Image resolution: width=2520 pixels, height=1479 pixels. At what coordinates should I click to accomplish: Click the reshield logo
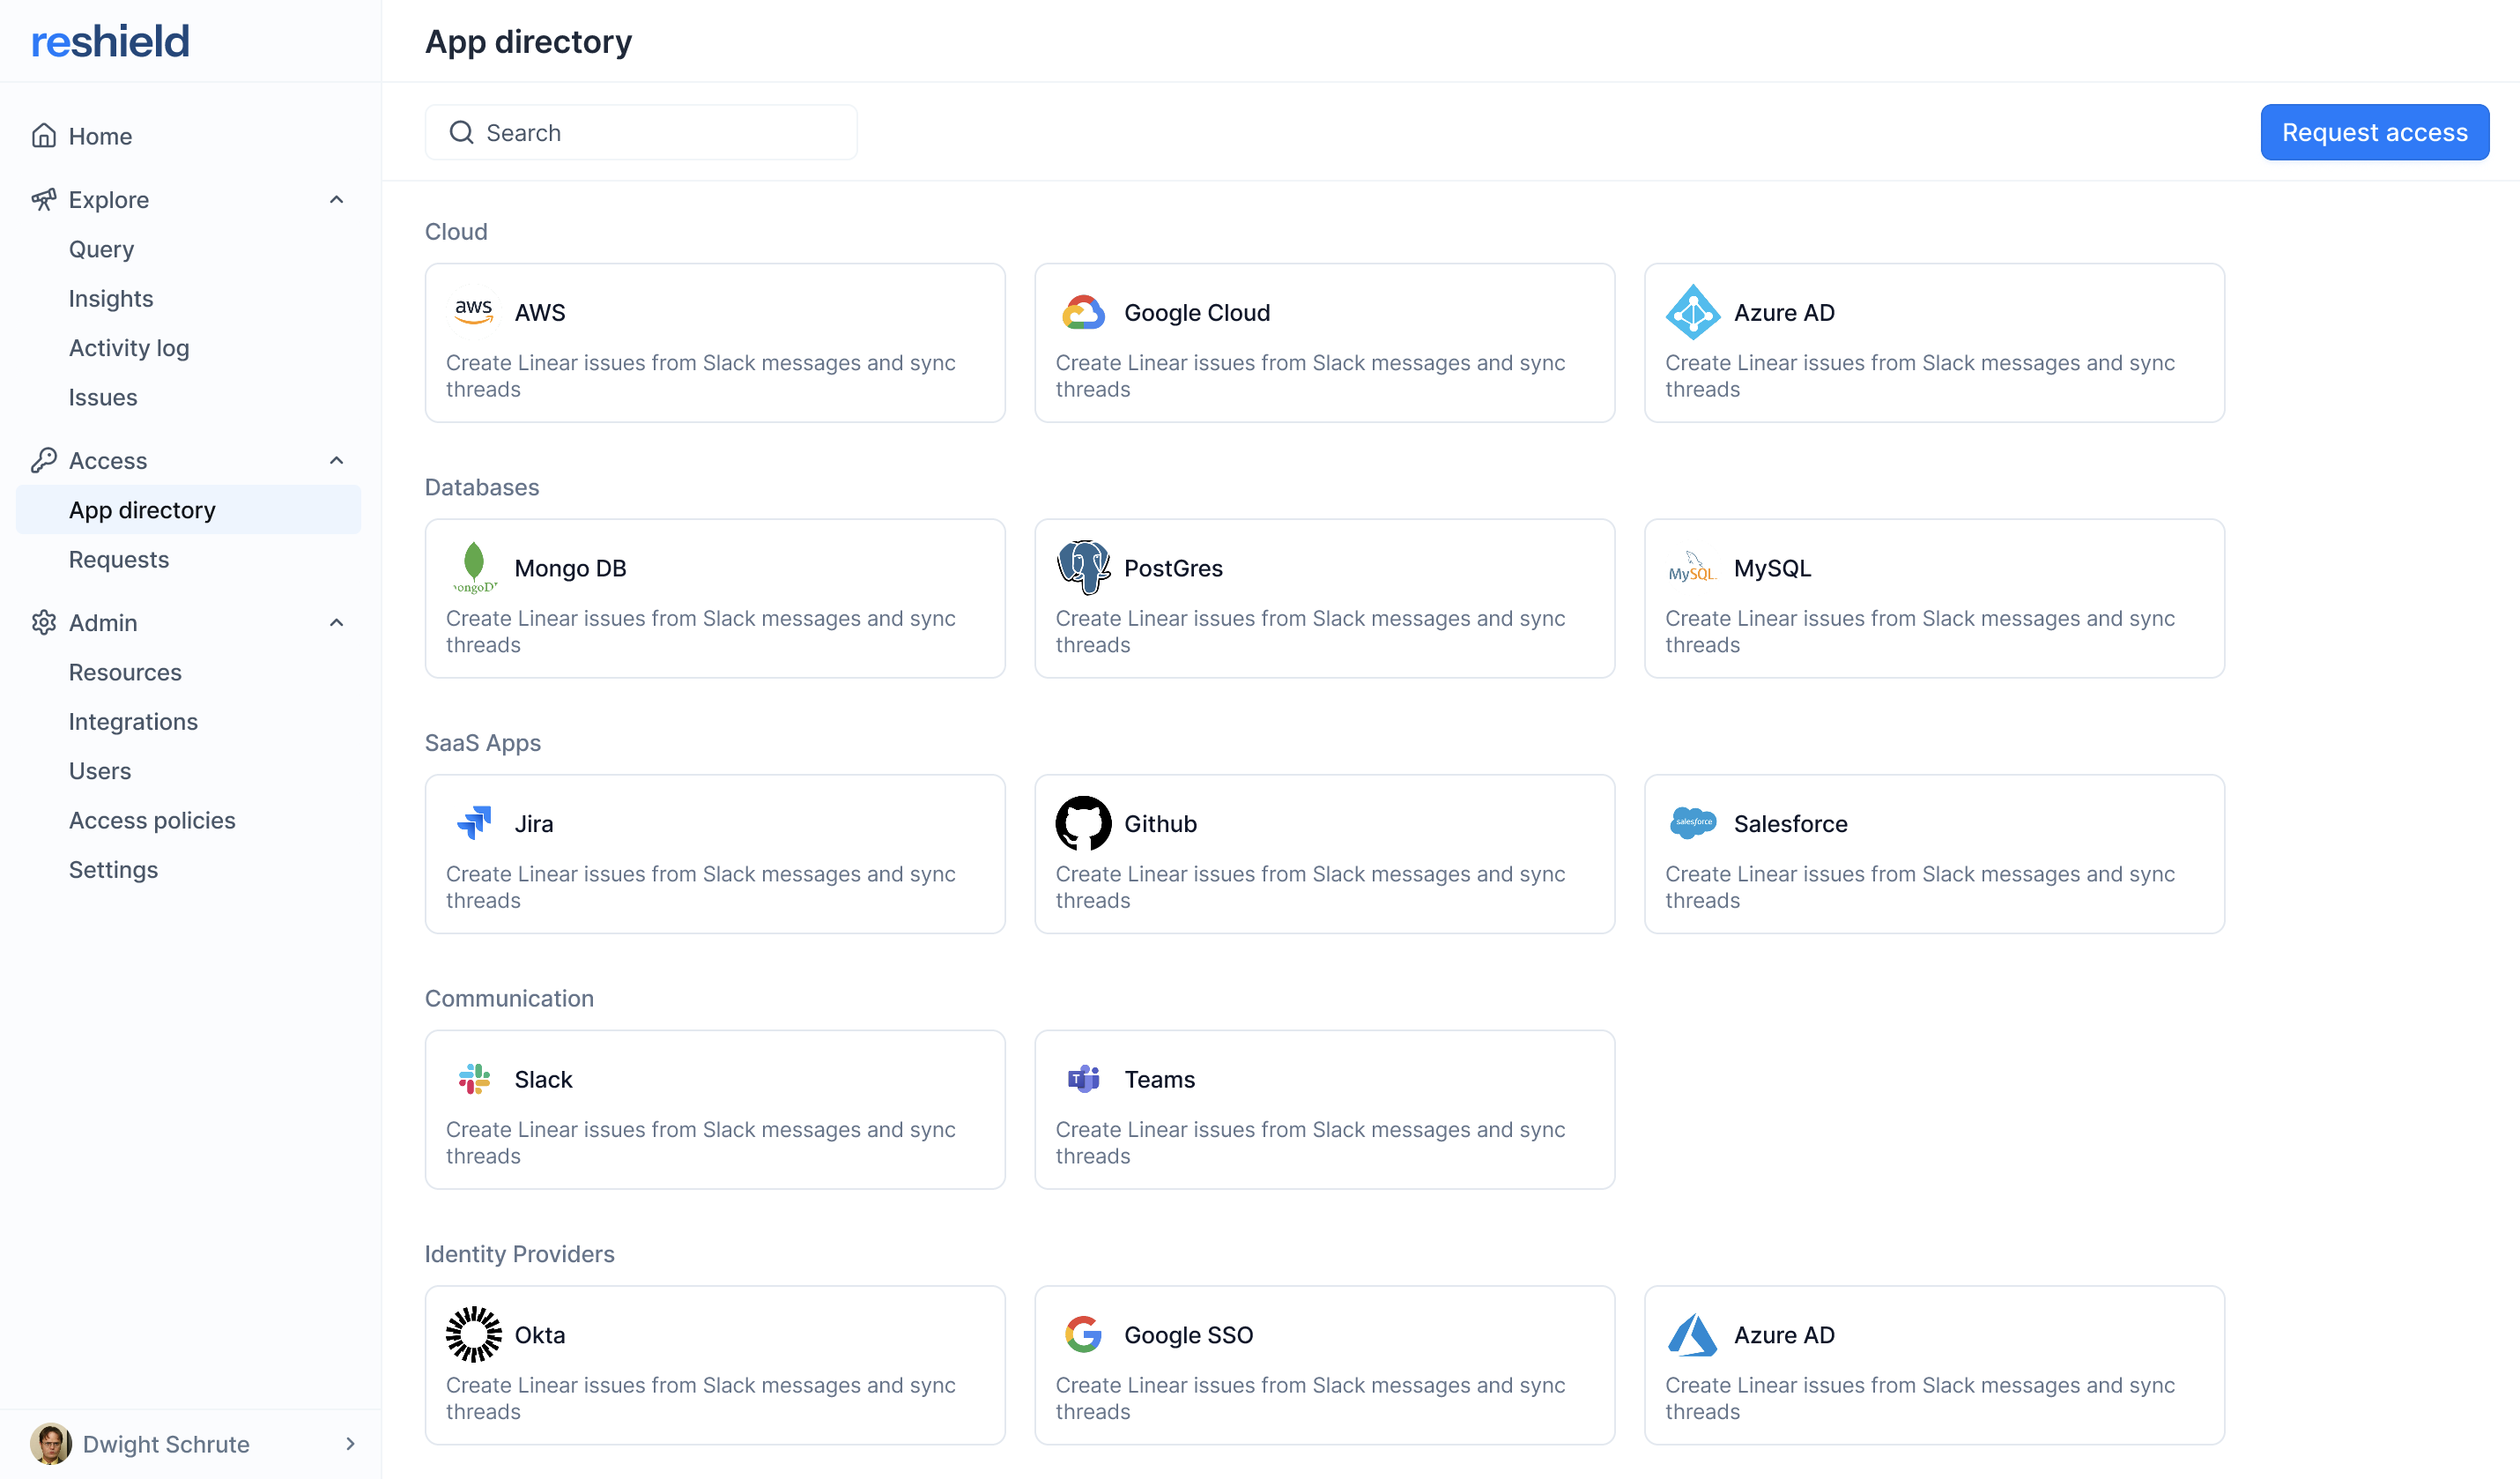pos(110,41)
